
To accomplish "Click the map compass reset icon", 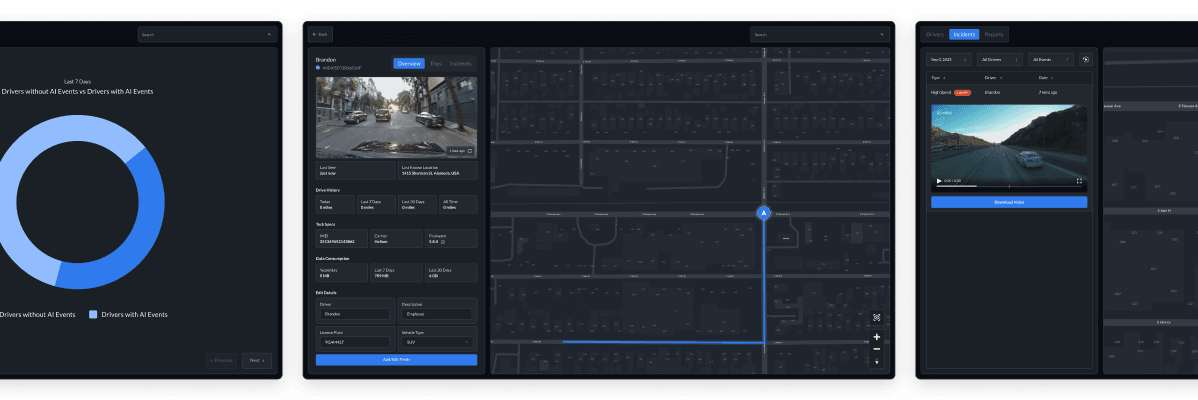I will [x=876, y=362].
